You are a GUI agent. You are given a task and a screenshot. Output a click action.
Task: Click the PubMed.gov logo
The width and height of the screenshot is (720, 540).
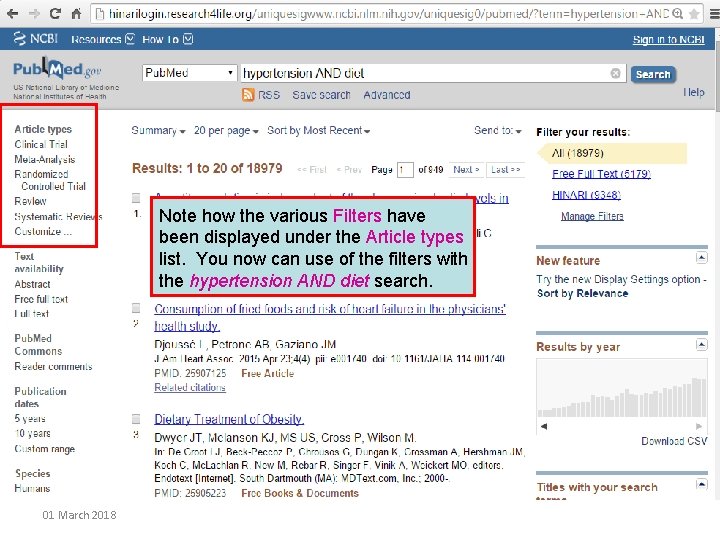(x=57, y=69)
